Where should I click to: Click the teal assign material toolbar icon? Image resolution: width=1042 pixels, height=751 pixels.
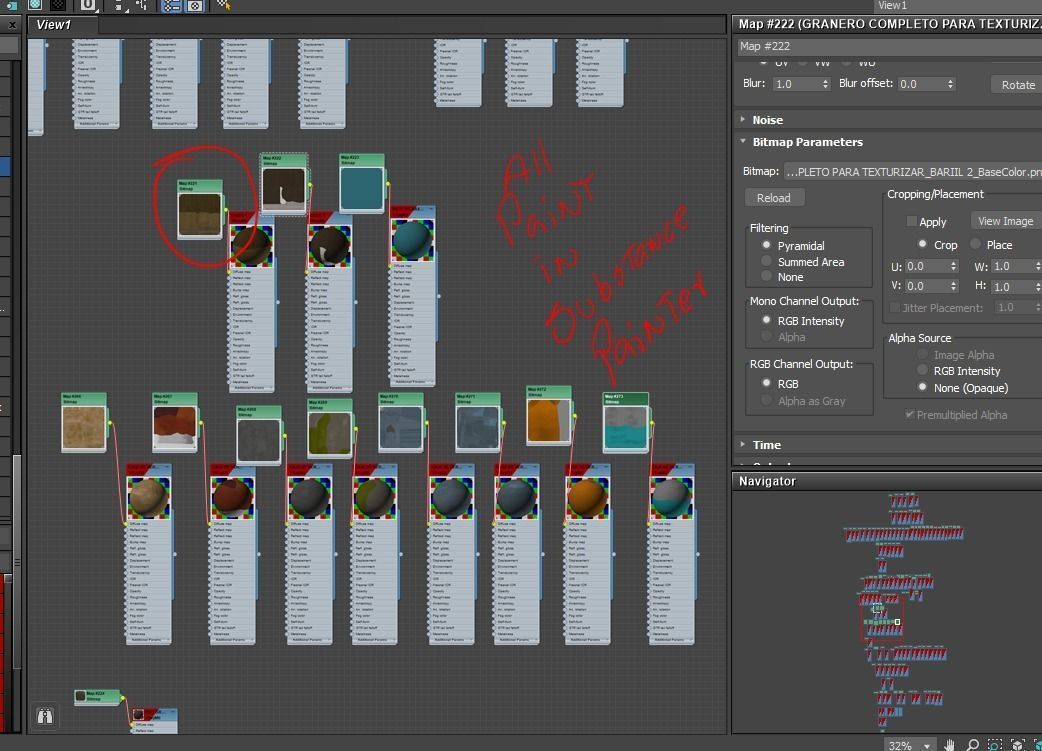[11, 5]
